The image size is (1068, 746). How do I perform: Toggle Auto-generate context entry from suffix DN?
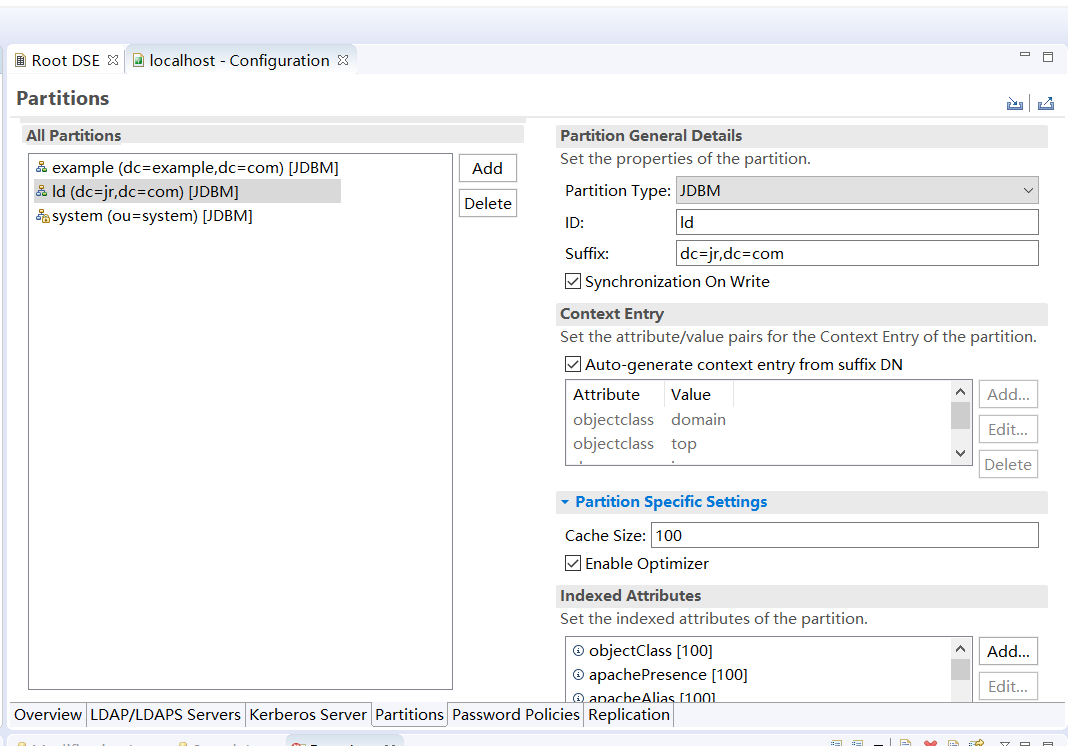(572, 364)
